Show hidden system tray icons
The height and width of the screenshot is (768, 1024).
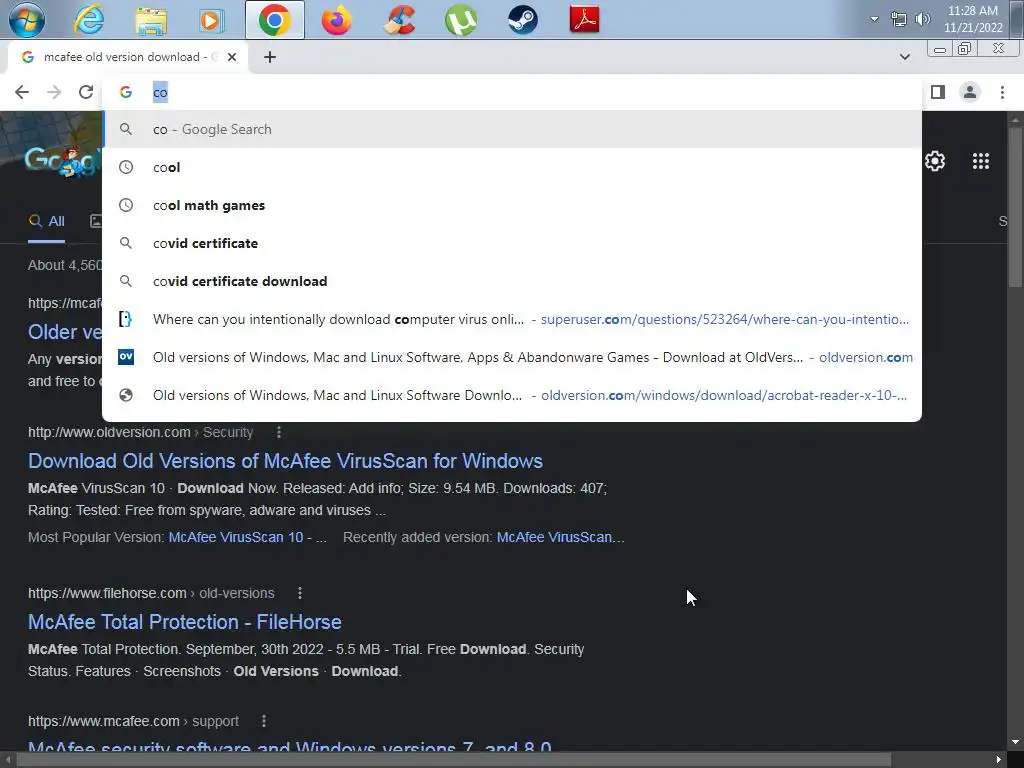[874, 19]
